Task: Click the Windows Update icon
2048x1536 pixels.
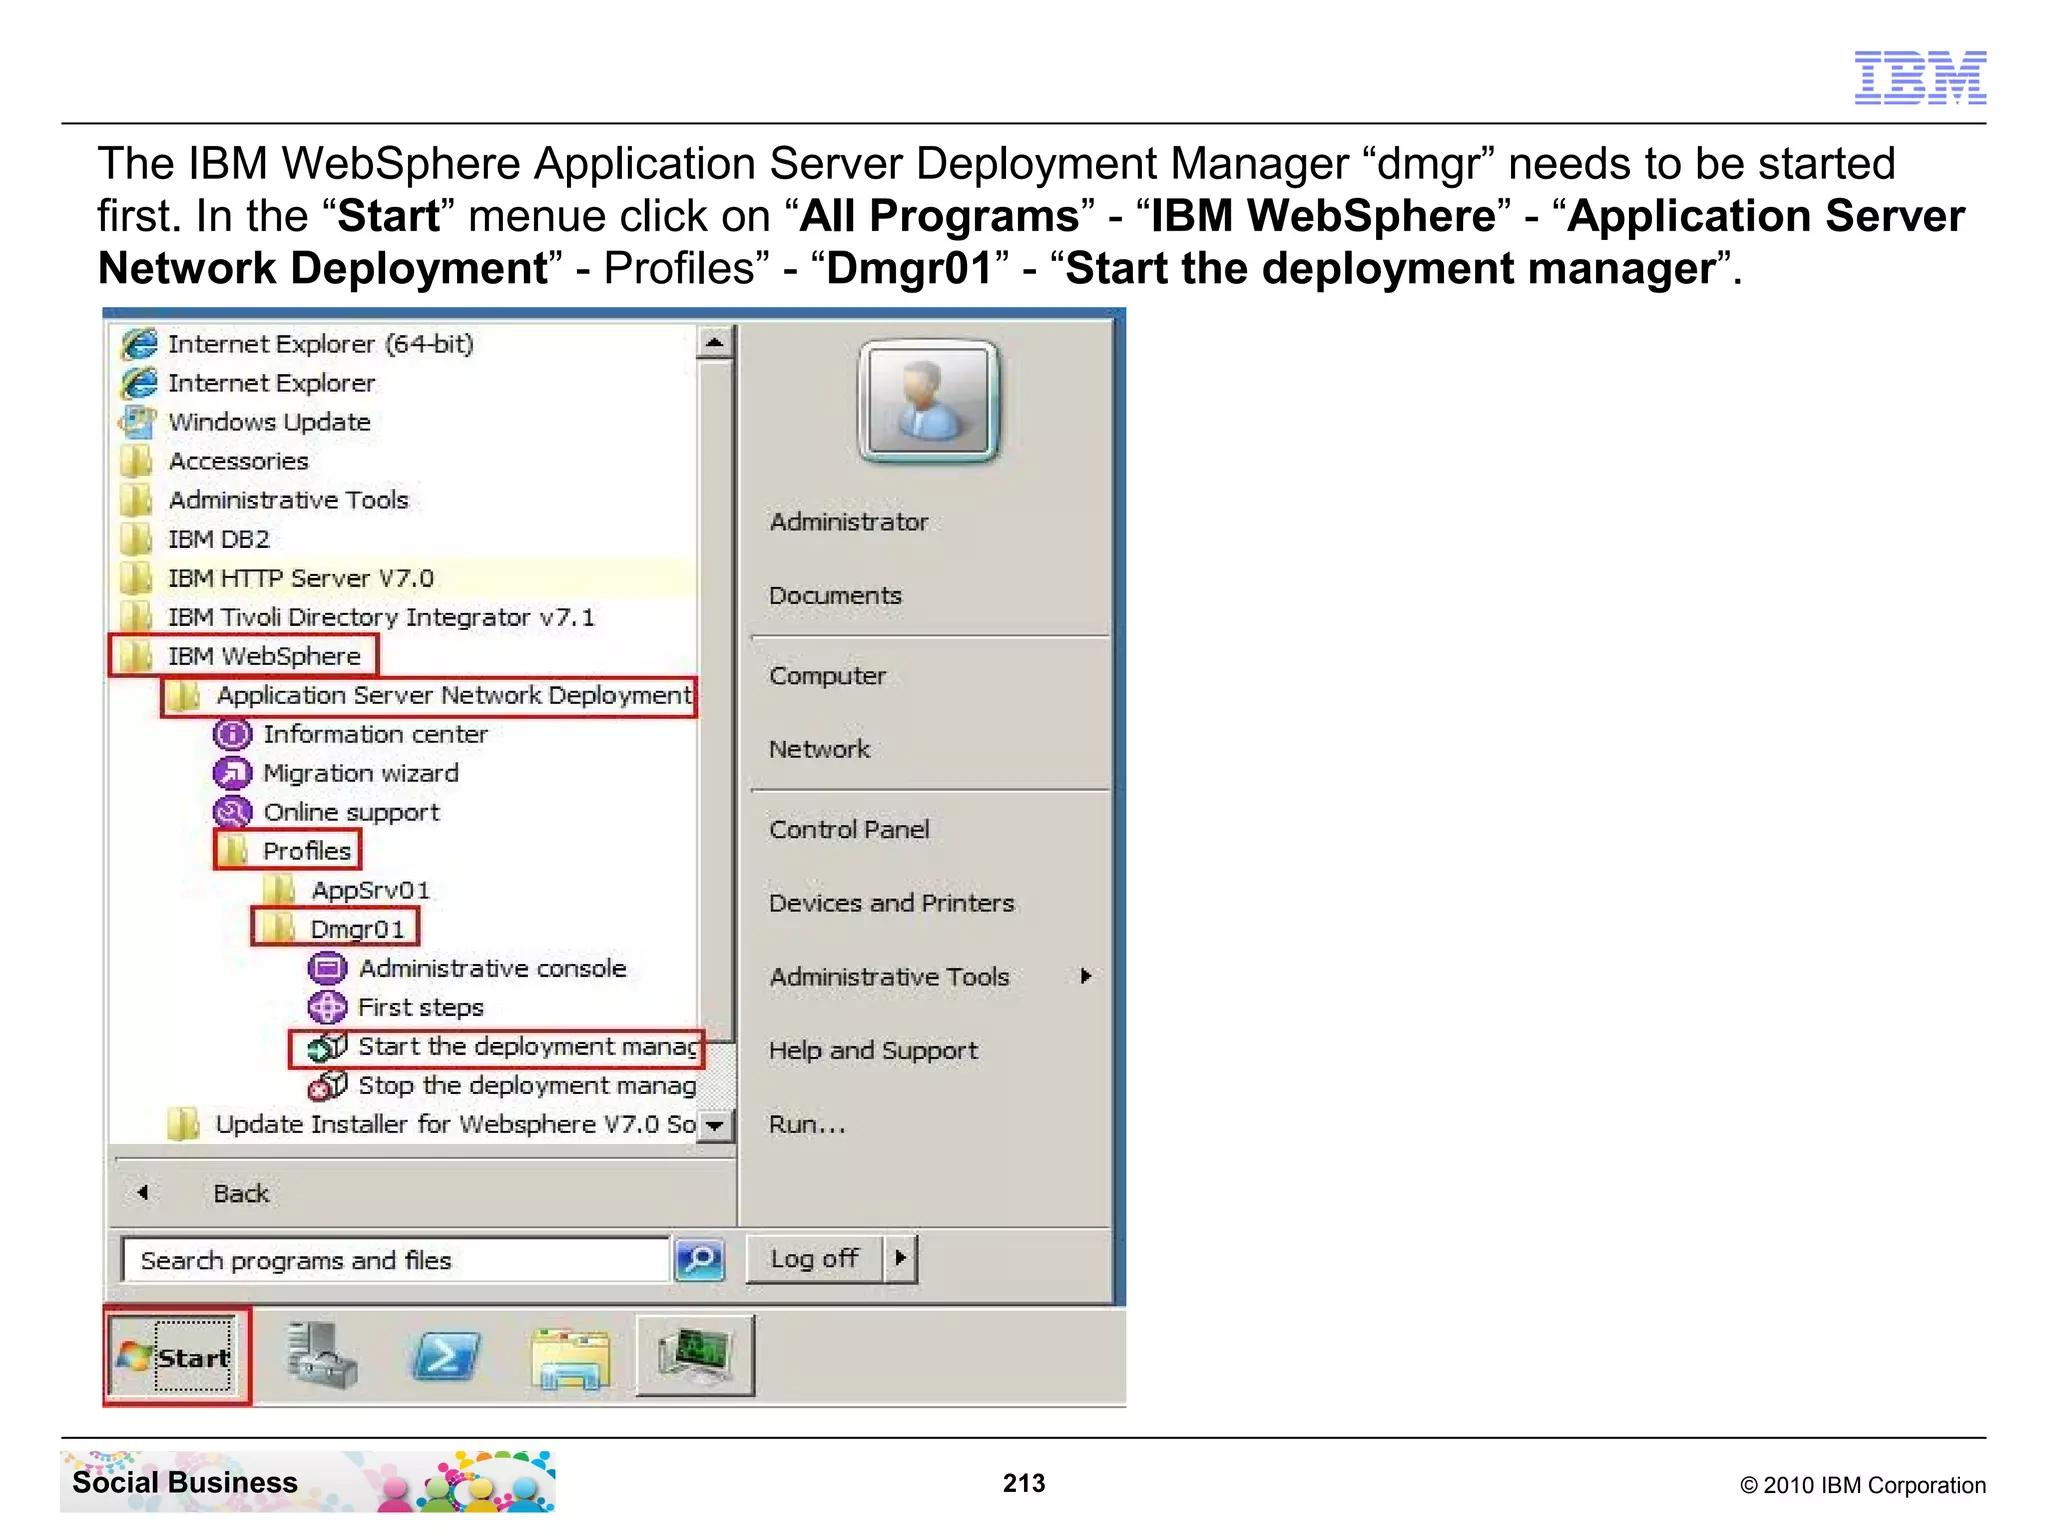Action: [138, 422]
